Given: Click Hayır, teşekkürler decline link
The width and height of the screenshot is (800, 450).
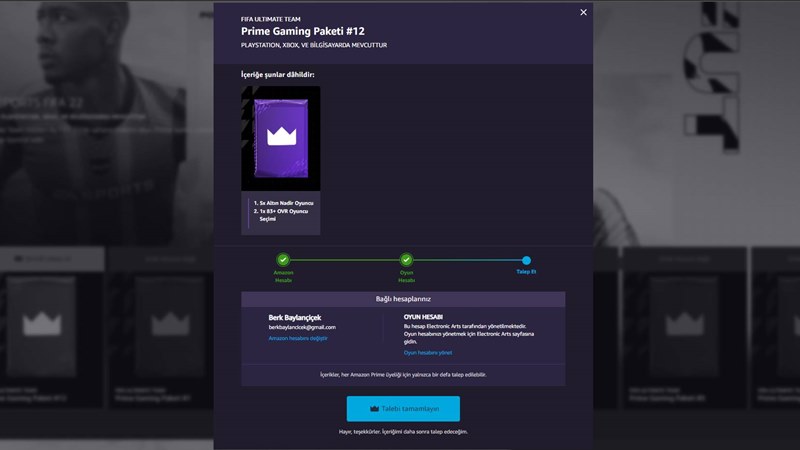Looking at the screenshot, I should click(x=403, y=432).
